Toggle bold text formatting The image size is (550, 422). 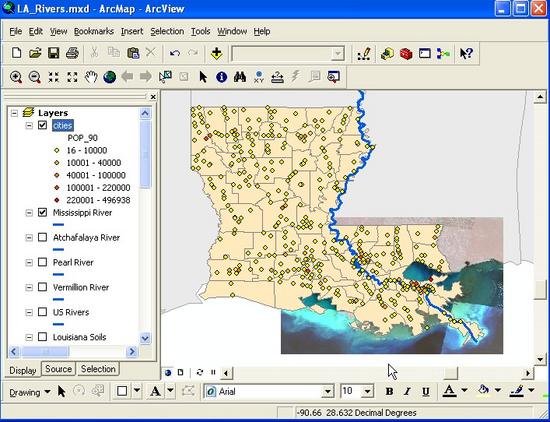click(389, 391)
